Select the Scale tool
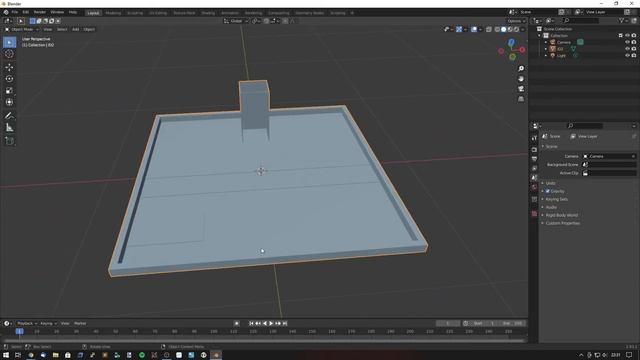 point(9,91)
